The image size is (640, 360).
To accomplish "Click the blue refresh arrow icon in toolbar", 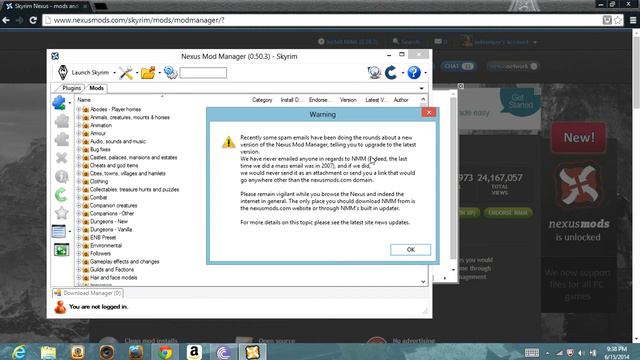I will coord(391,73).
